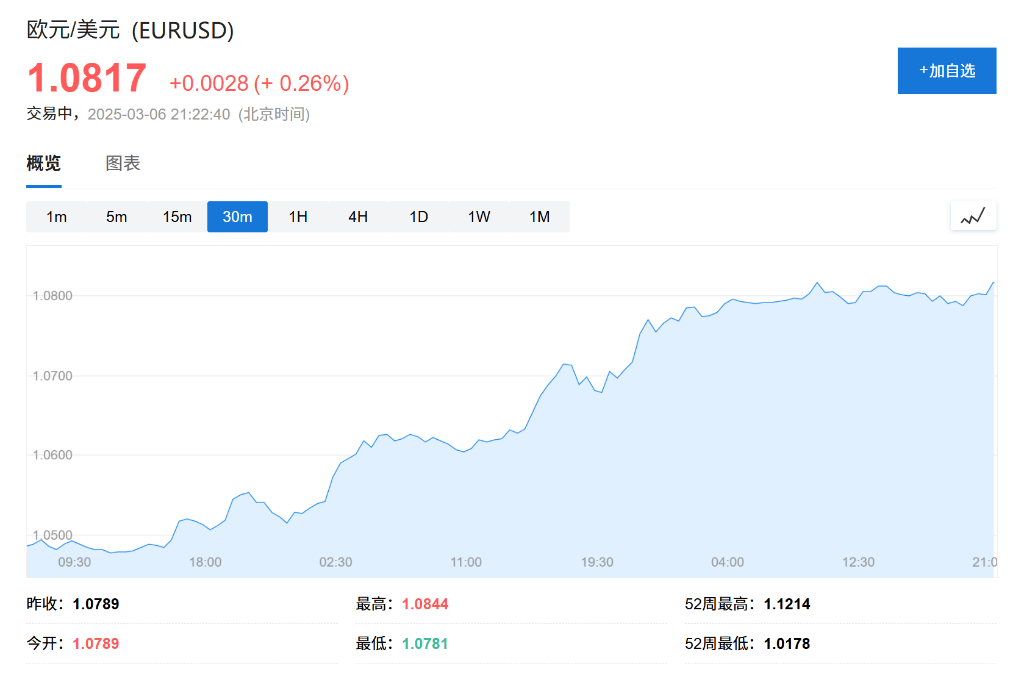Image resolution: width=1024 pixels, height=682 pixels.
Task: Select the 30m interval
Action: tap(238, 217)
